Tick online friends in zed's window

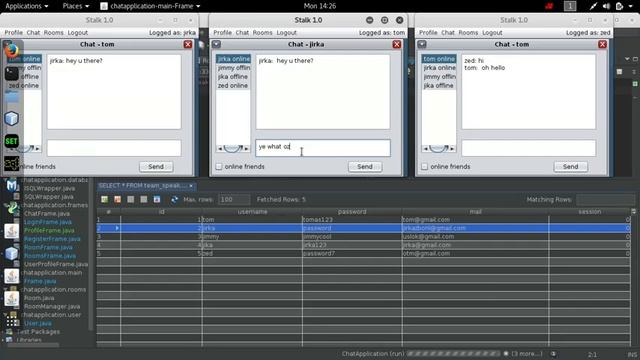[424, 167]
